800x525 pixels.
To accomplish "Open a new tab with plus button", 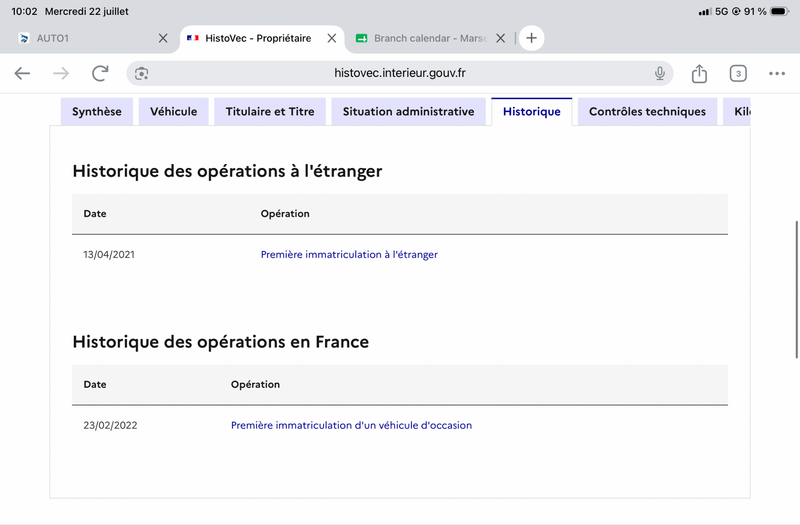I will (x=531, y=38).
